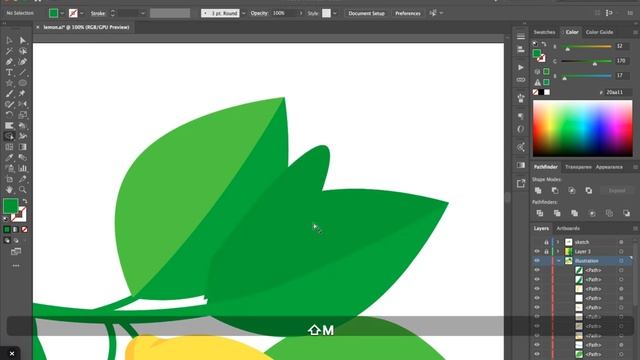Image resolution: width=640 pixels, height=360 pixels.
Task: Select the Shape Builder tool
Action: [x=9, y=136]
